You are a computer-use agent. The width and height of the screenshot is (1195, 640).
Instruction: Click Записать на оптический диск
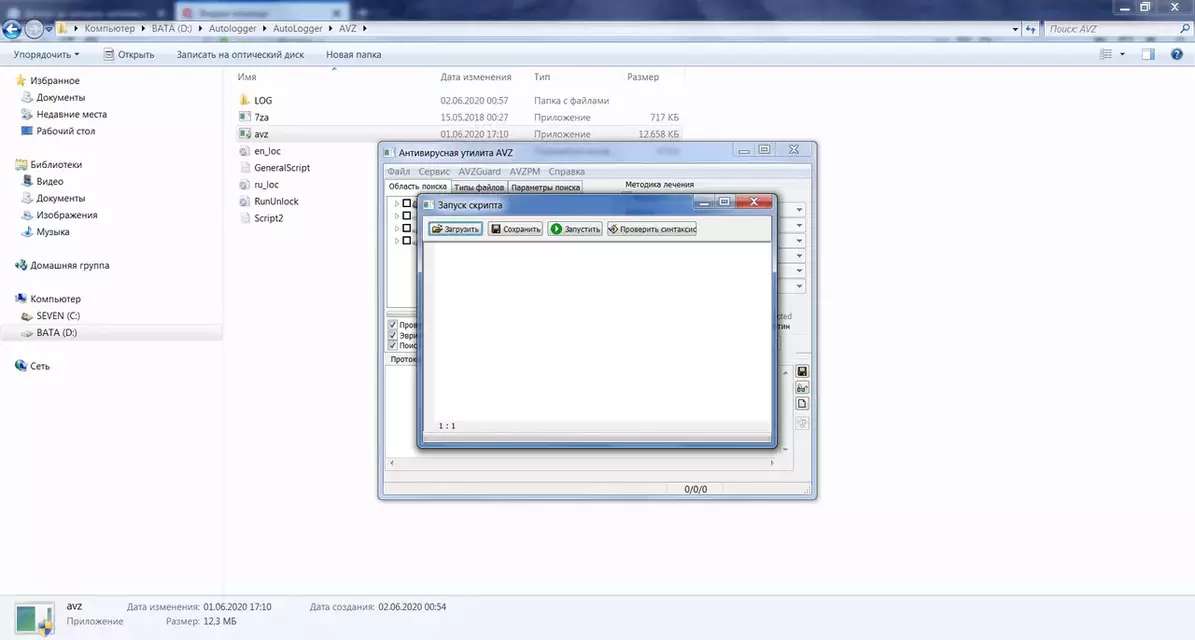(x=240, y=55)
